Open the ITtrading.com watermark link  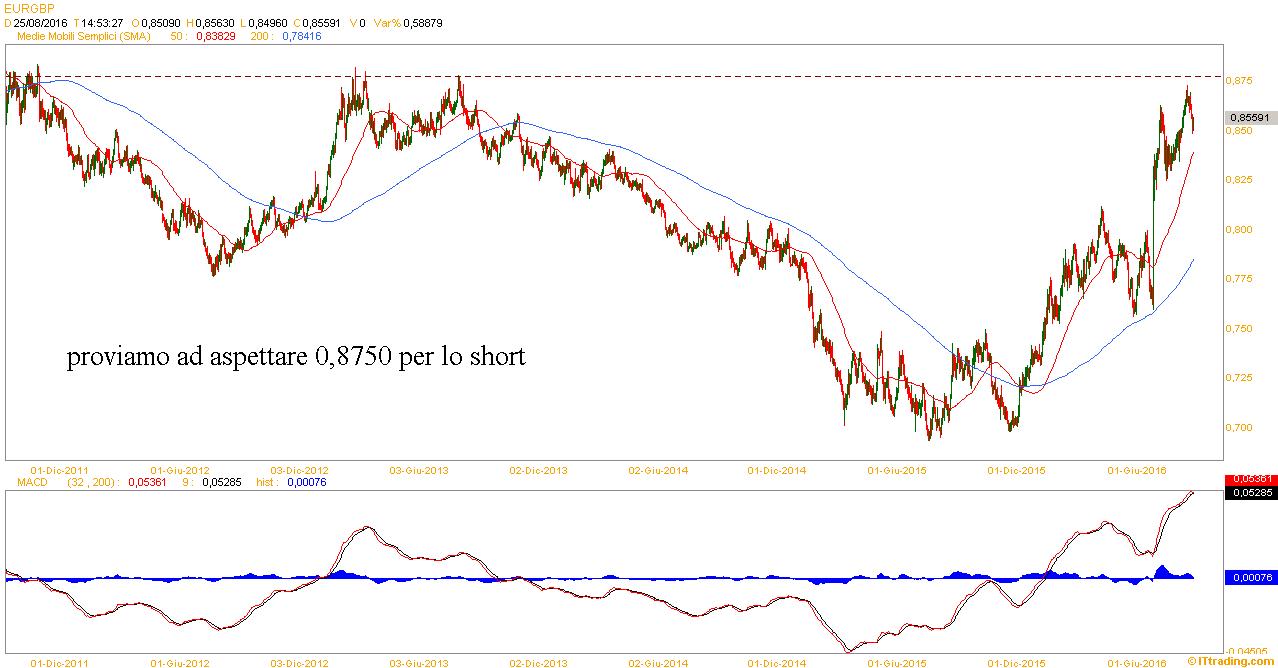(x=1232, y=661)
